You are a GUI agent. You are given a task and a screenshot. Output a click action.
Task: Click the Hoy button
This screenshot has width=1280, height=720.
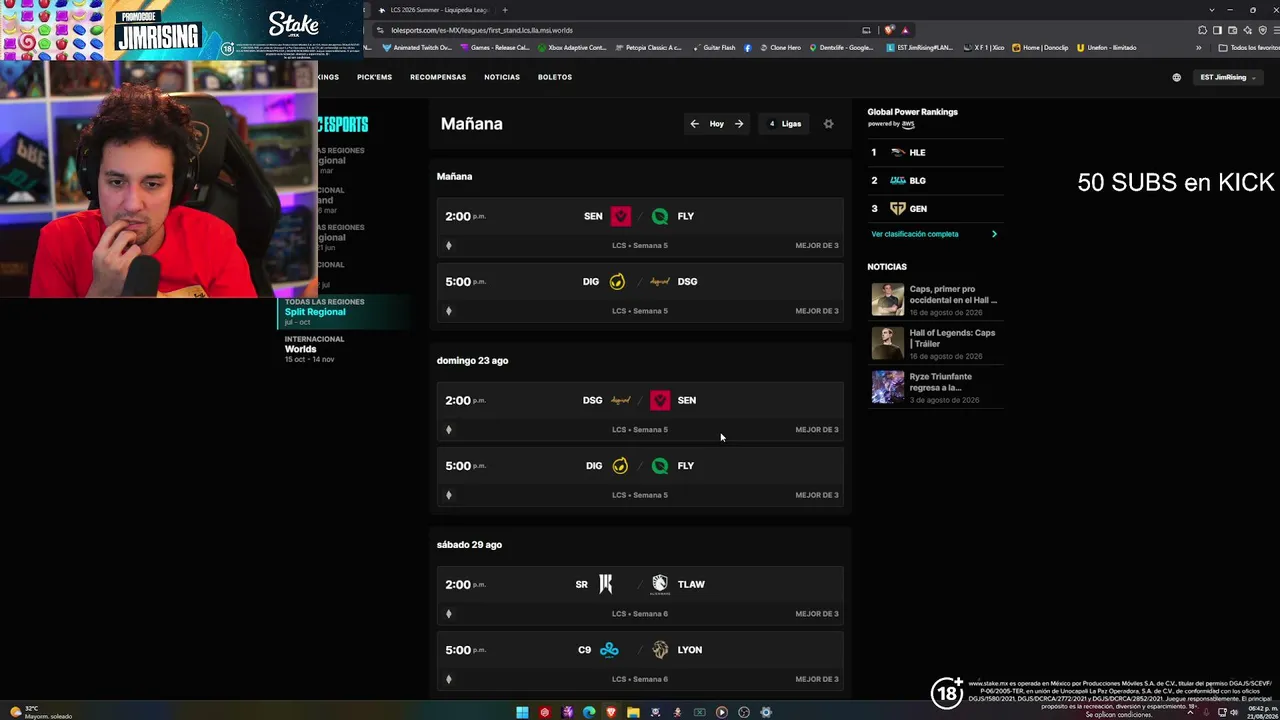pyautogui.click(x=717, y=124)
